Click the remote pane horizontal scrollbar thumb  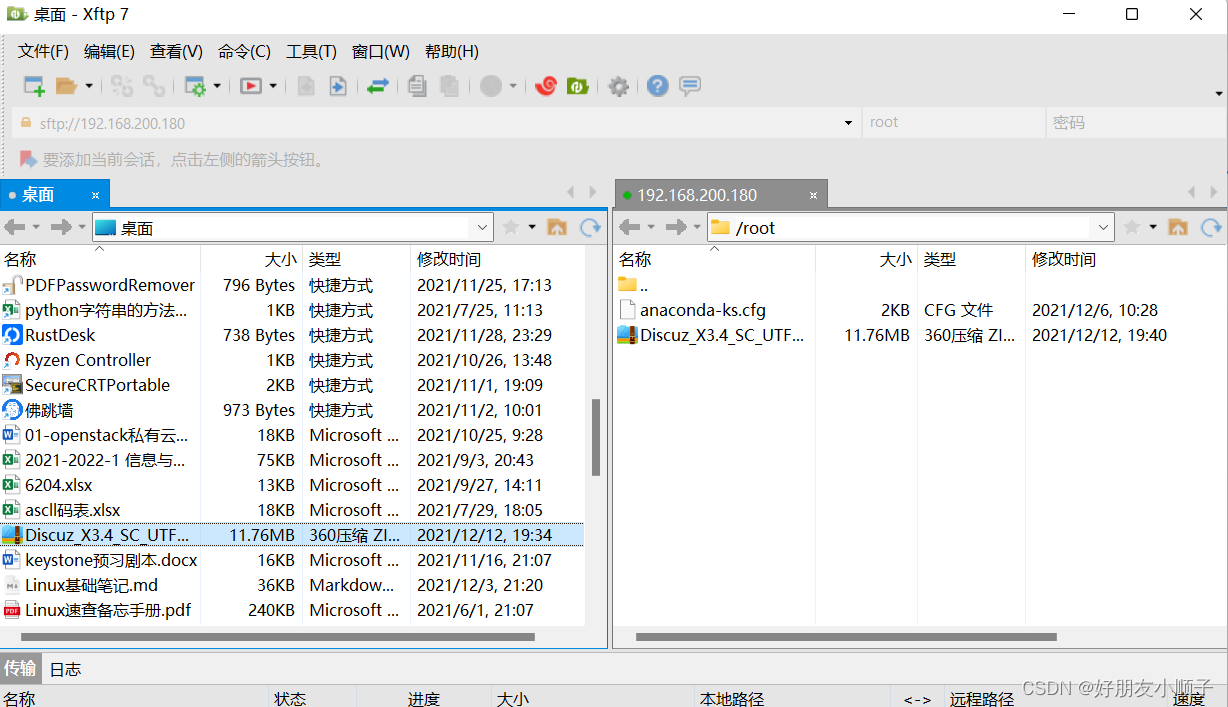pos(846,636)
